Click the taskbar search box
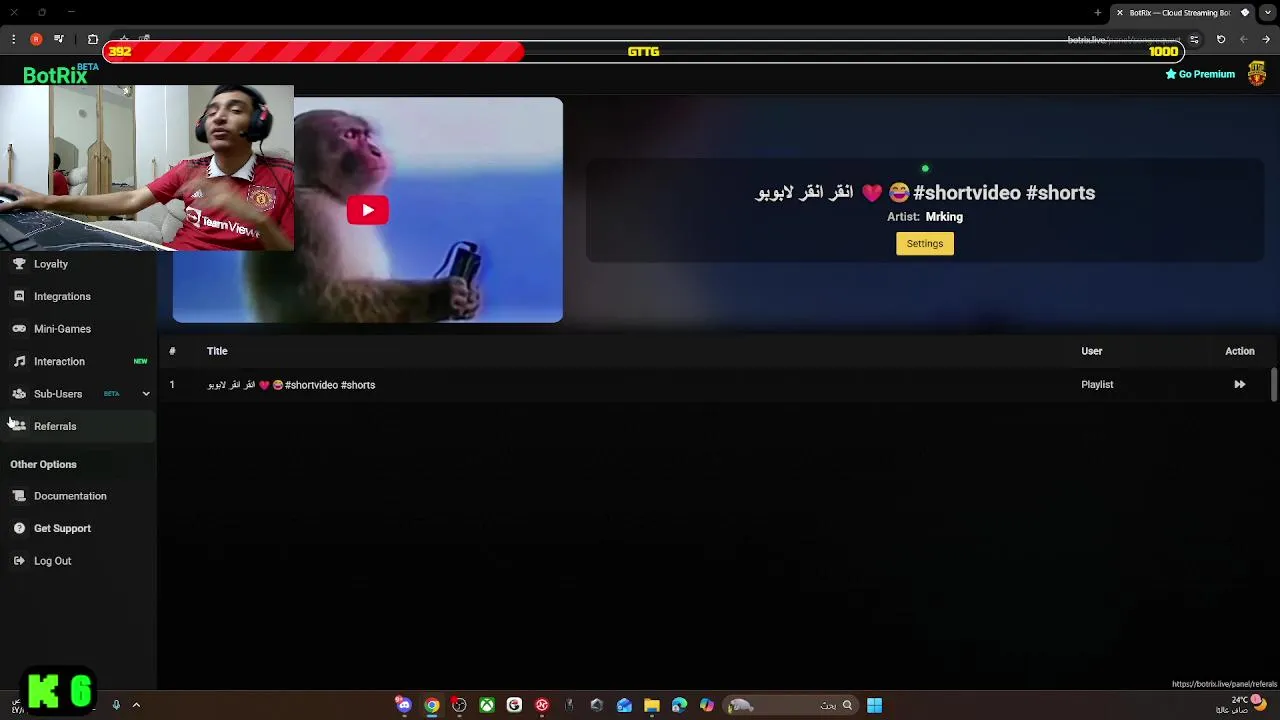The height and width of the screenshot is (720, 1280). [x=790, y=706]
